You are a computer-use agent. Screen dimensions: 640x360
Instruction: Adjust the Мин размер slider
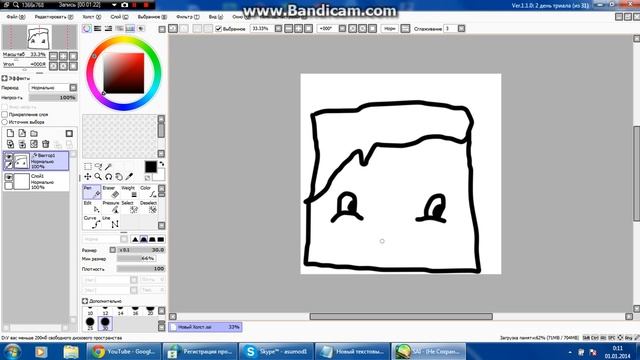pyautogui.click(x=136, y=259)
